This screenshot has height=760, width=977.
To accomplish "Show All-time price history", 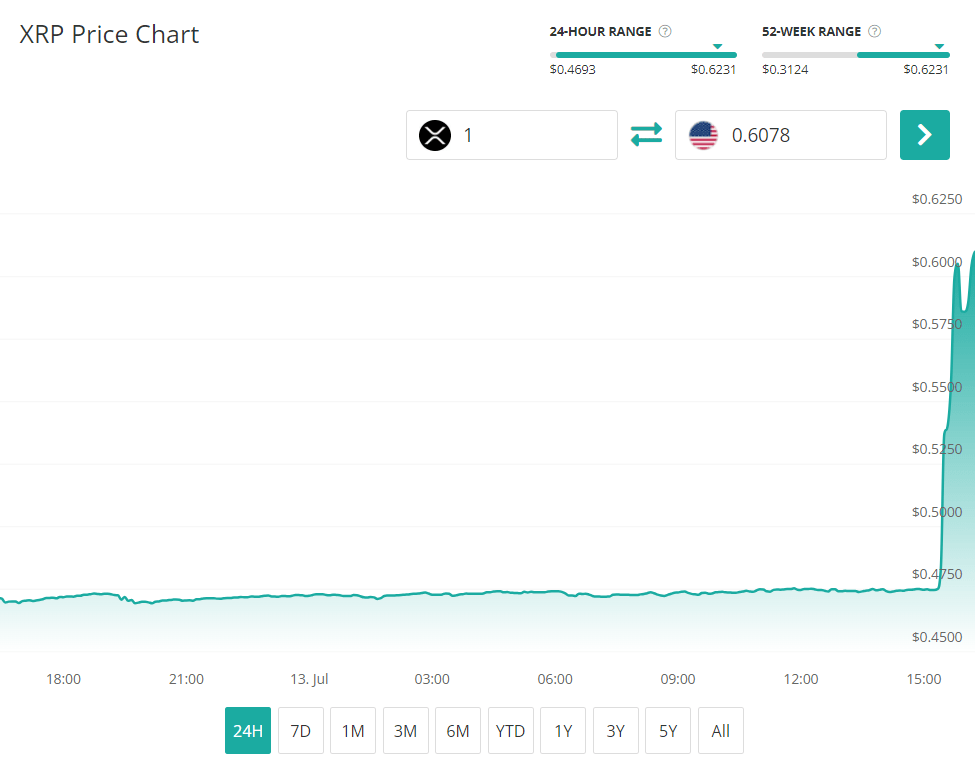I will tap(720, 731).
